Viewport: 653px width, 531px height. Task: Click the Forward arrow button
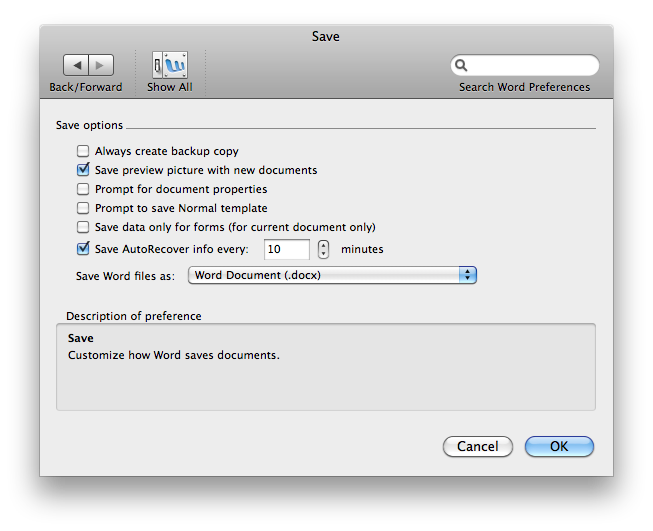click(101, 65)
